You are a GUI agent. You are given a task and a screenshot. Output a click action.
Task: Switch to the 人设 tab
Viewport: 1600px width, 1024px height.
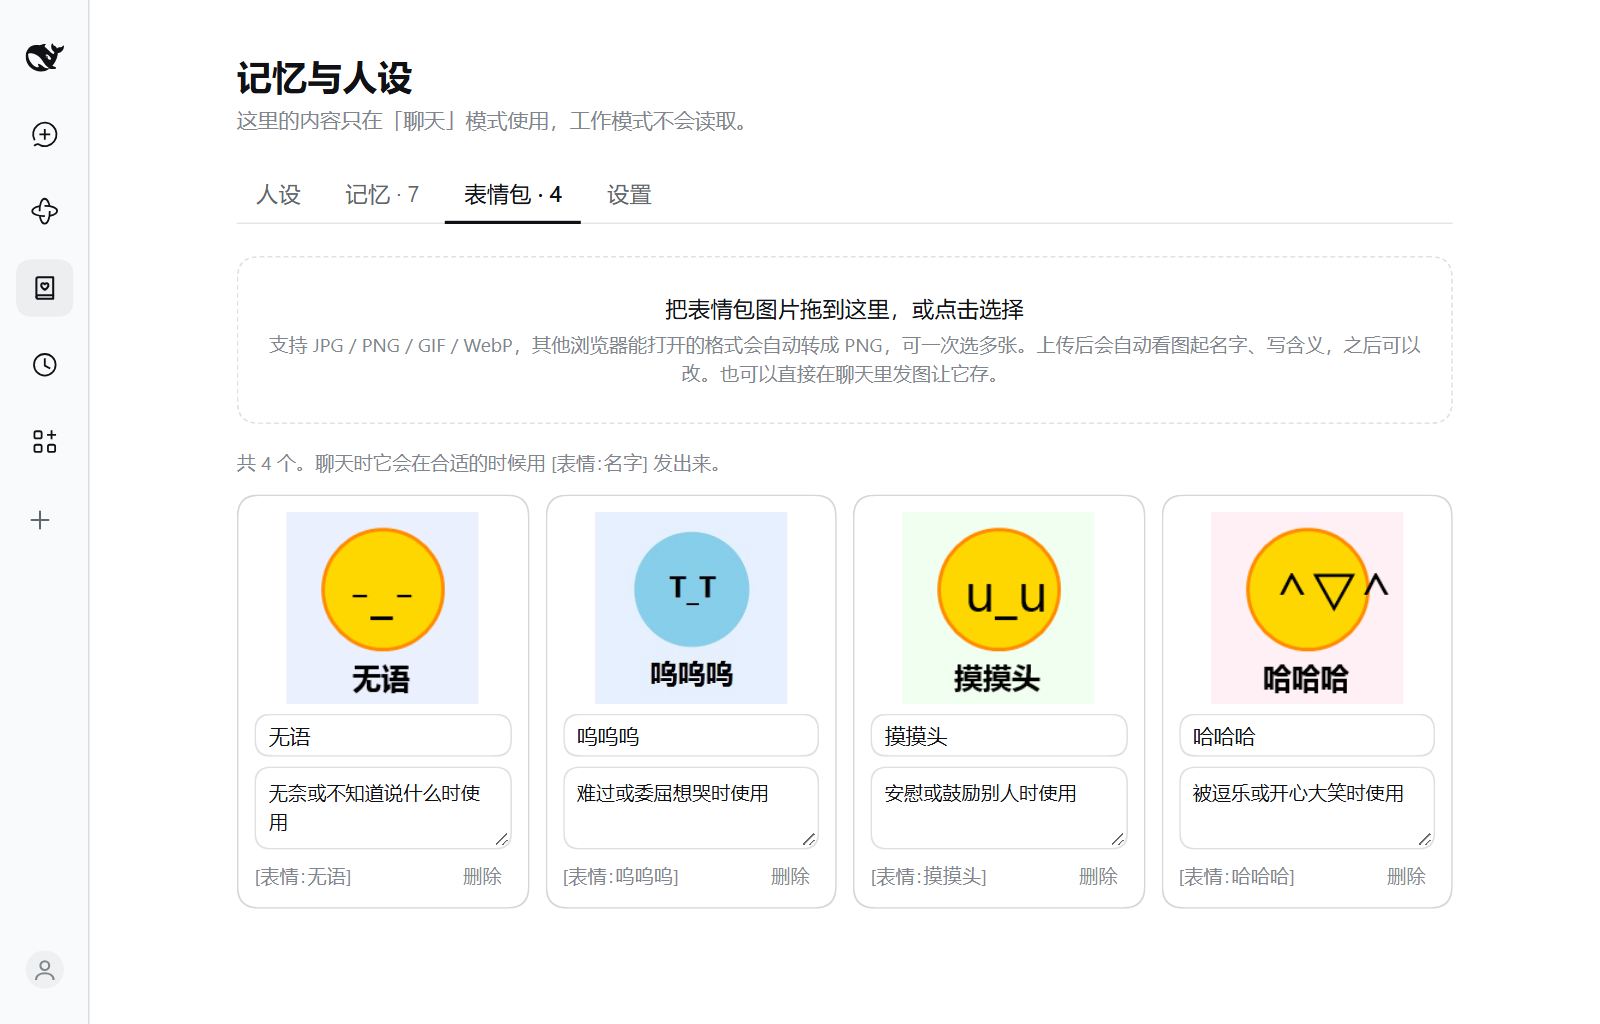[x=278, y=195]
